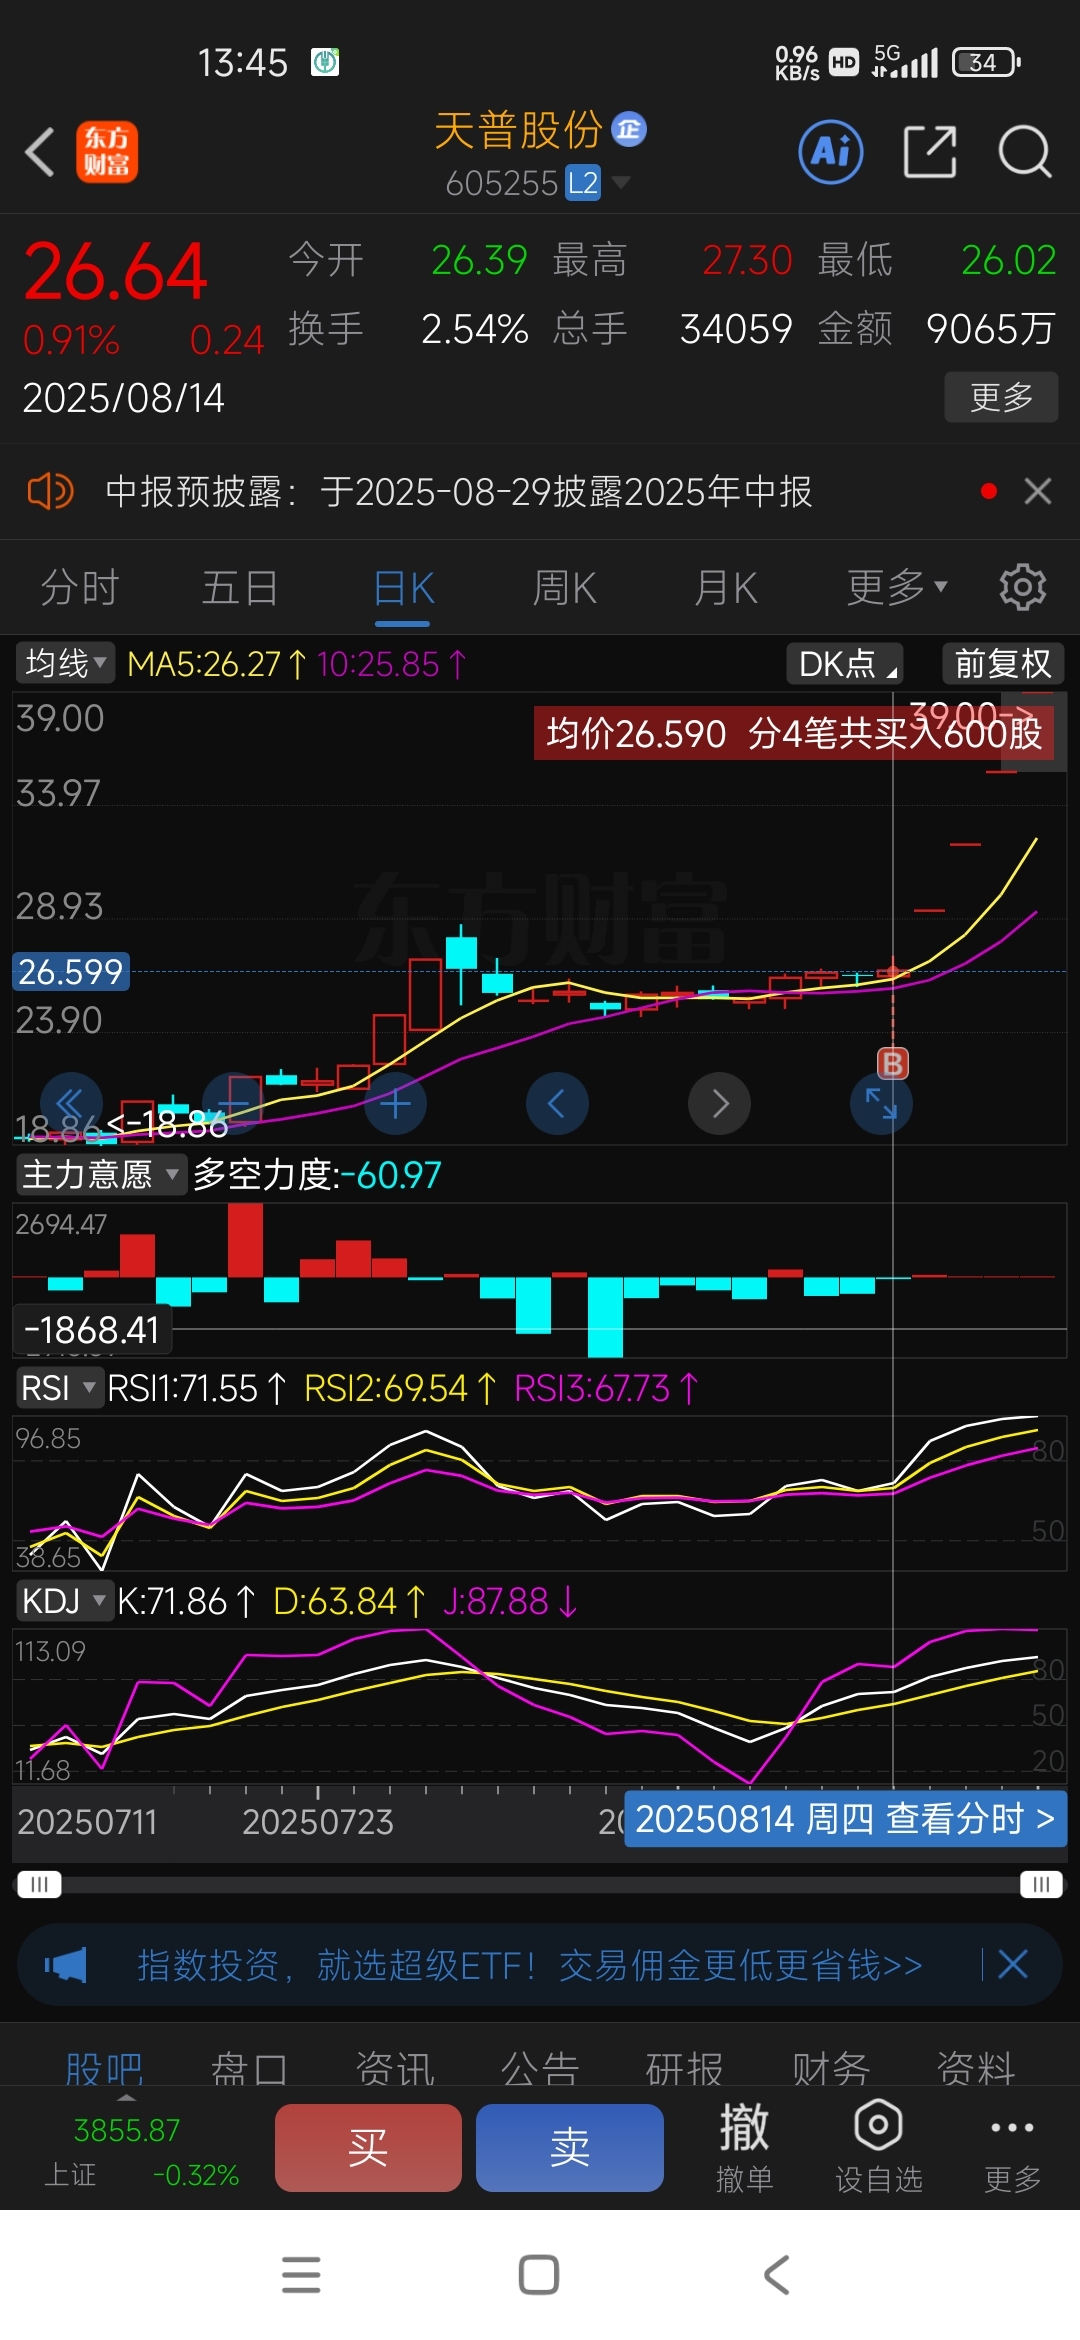1080x2340 pixels.
Task: Open 财务 bottom tab
Action: click(831, 2068)
